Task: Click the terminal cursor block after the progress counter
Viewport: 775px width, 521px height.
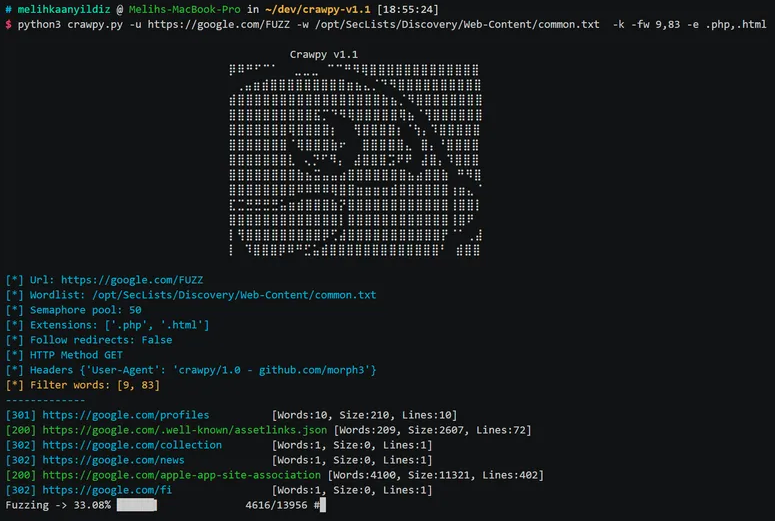Action: click(323, 505)
